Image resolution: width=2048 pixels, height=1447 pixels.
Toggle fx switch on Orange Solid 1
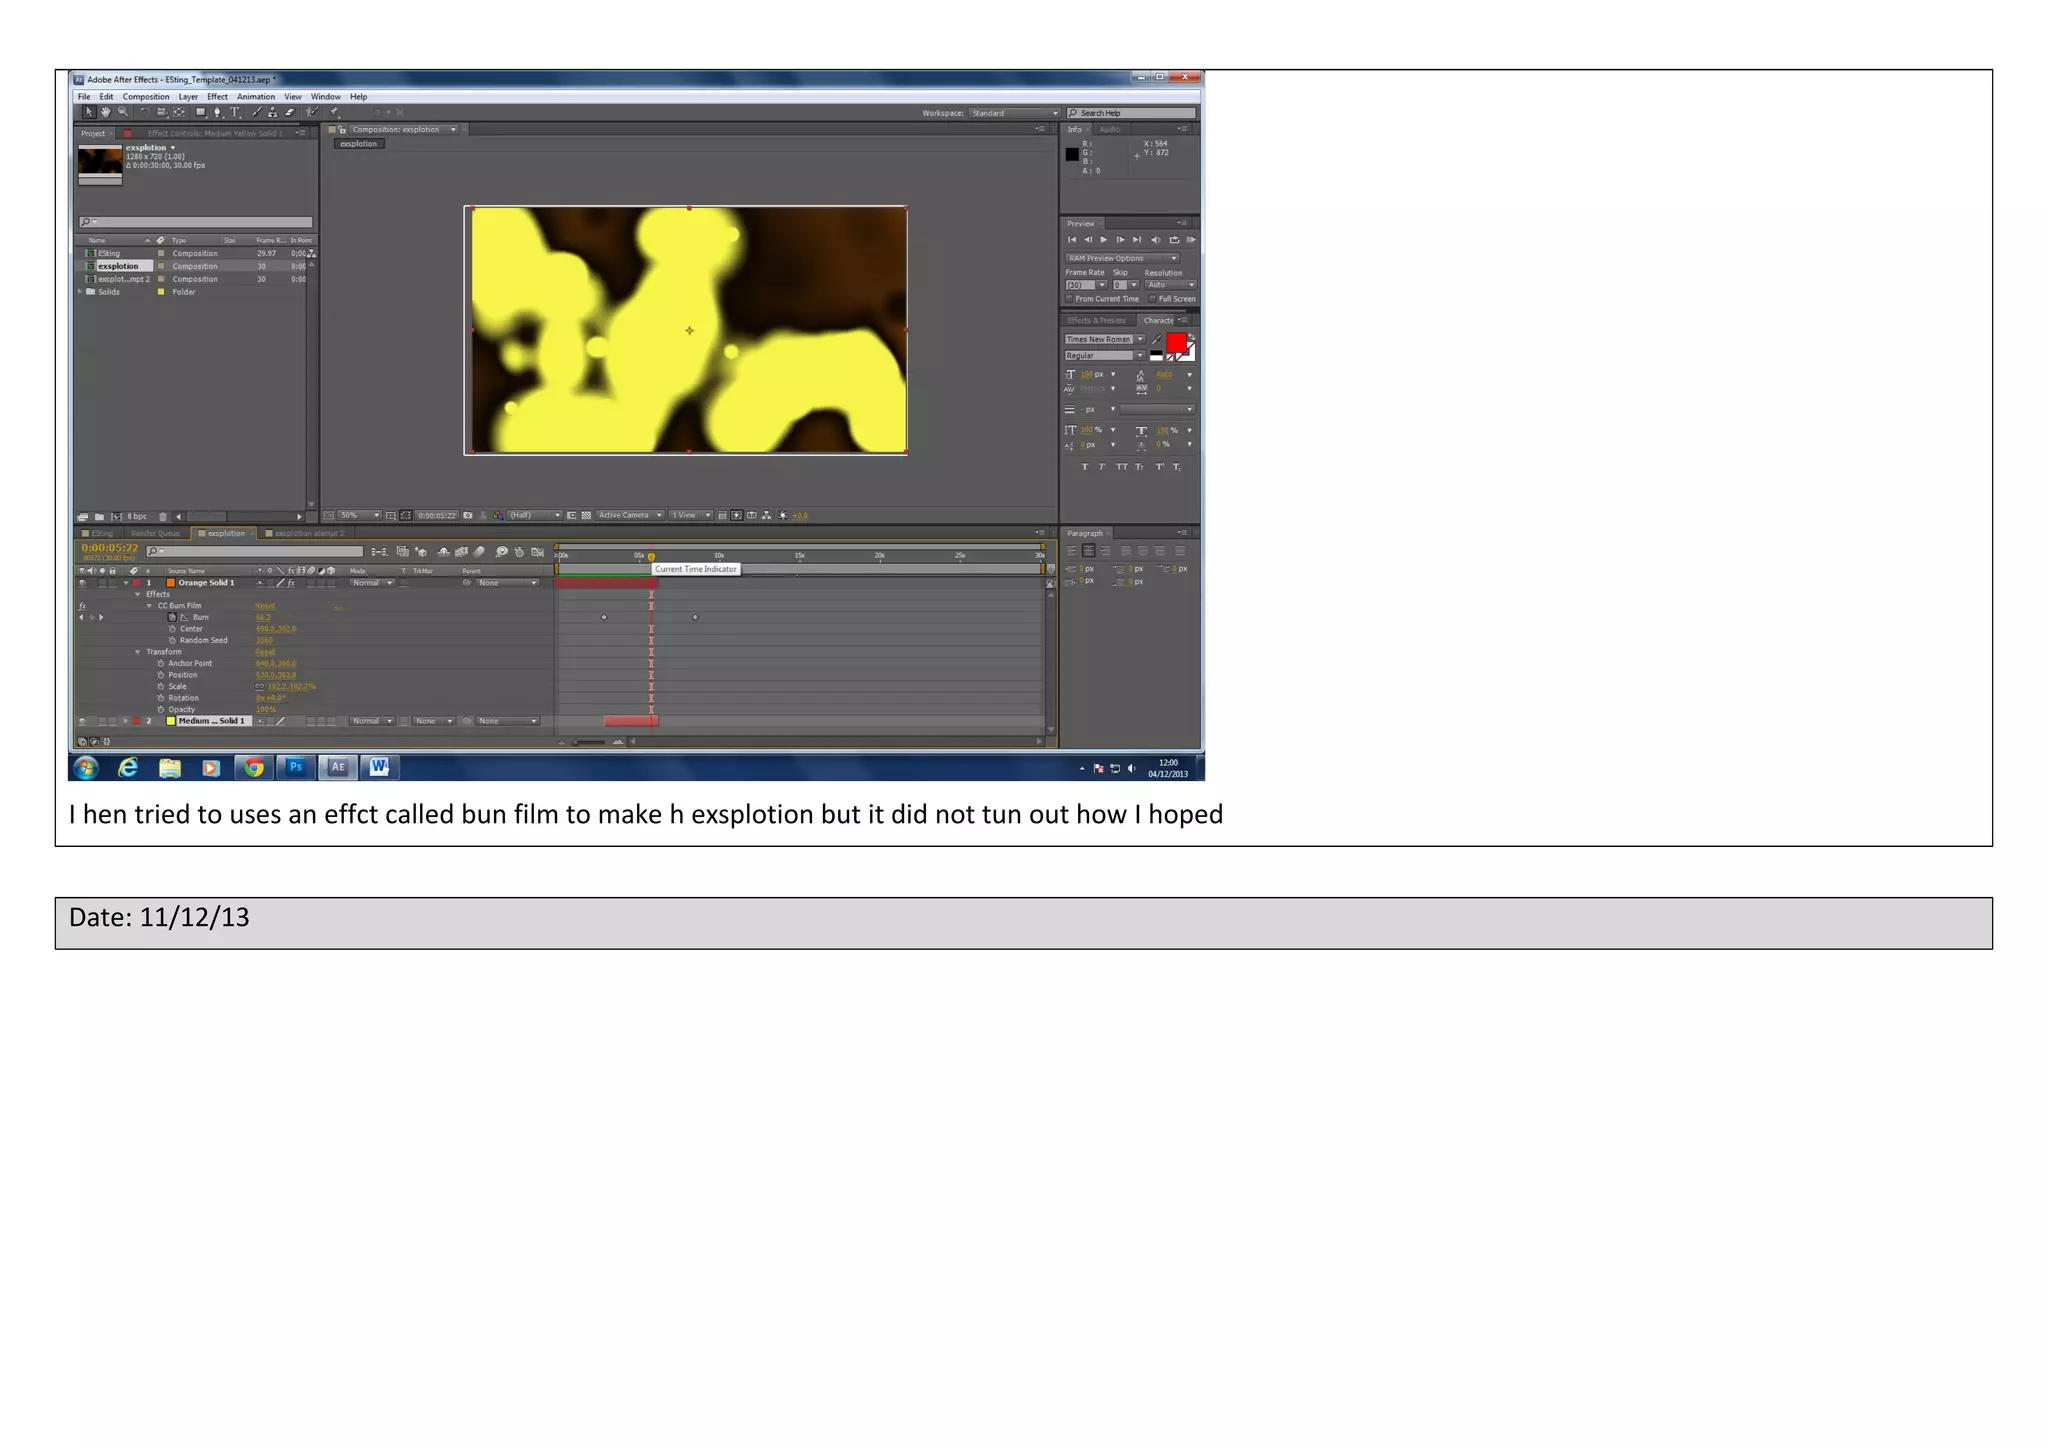[291, 583]
